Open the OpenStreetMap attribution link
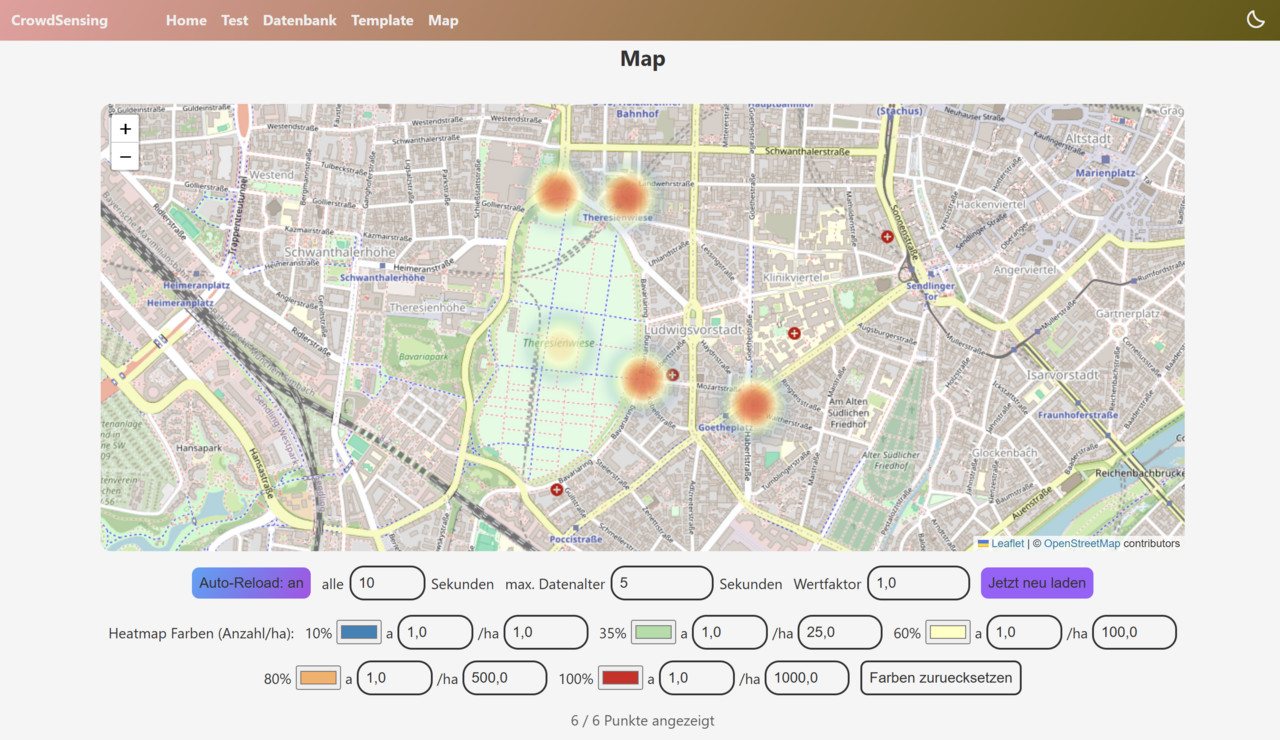The width and height of the screenshot is (1280, 740). pos(1082,543)
